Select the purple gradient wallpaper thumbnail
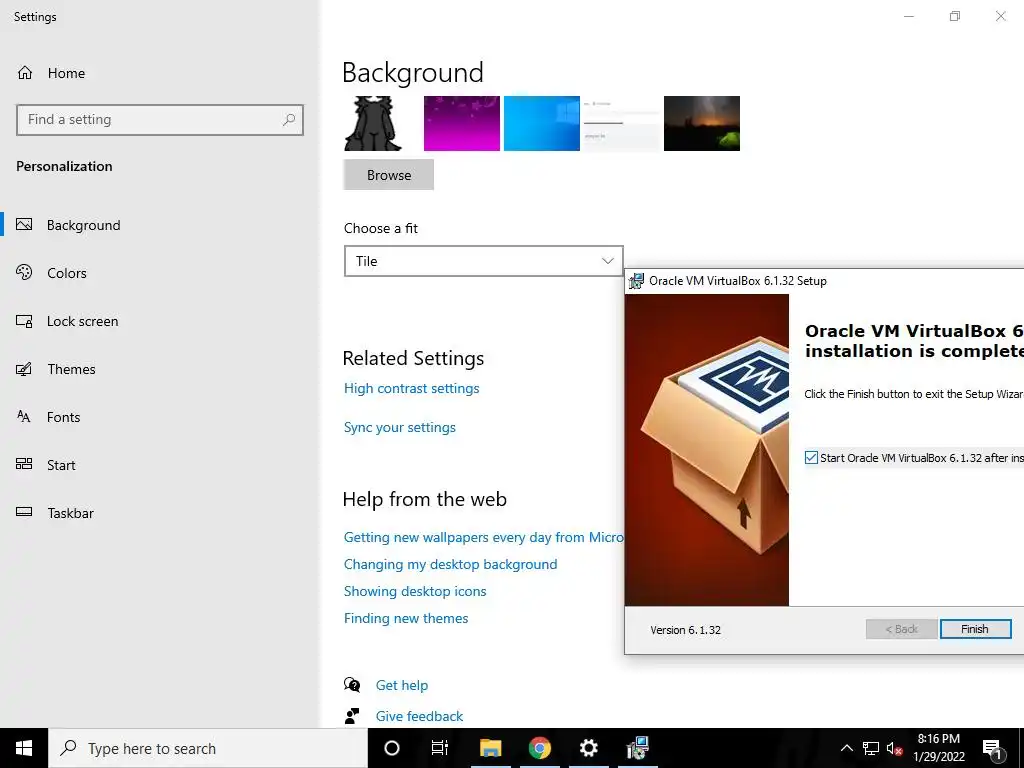The height and width of the screenshot is (768, 1024). coord(462,123)
